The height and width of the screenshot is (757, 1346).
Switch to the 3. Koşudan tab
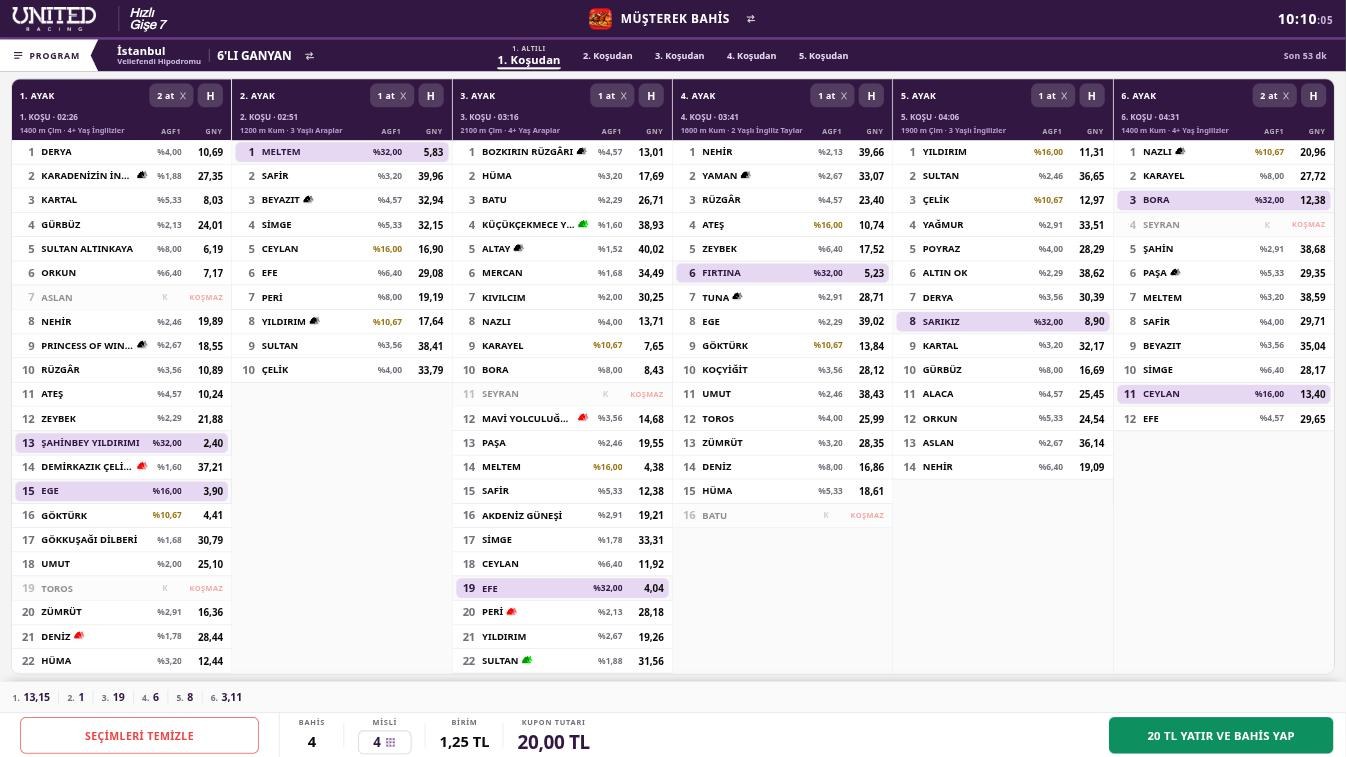pos(680,56)
